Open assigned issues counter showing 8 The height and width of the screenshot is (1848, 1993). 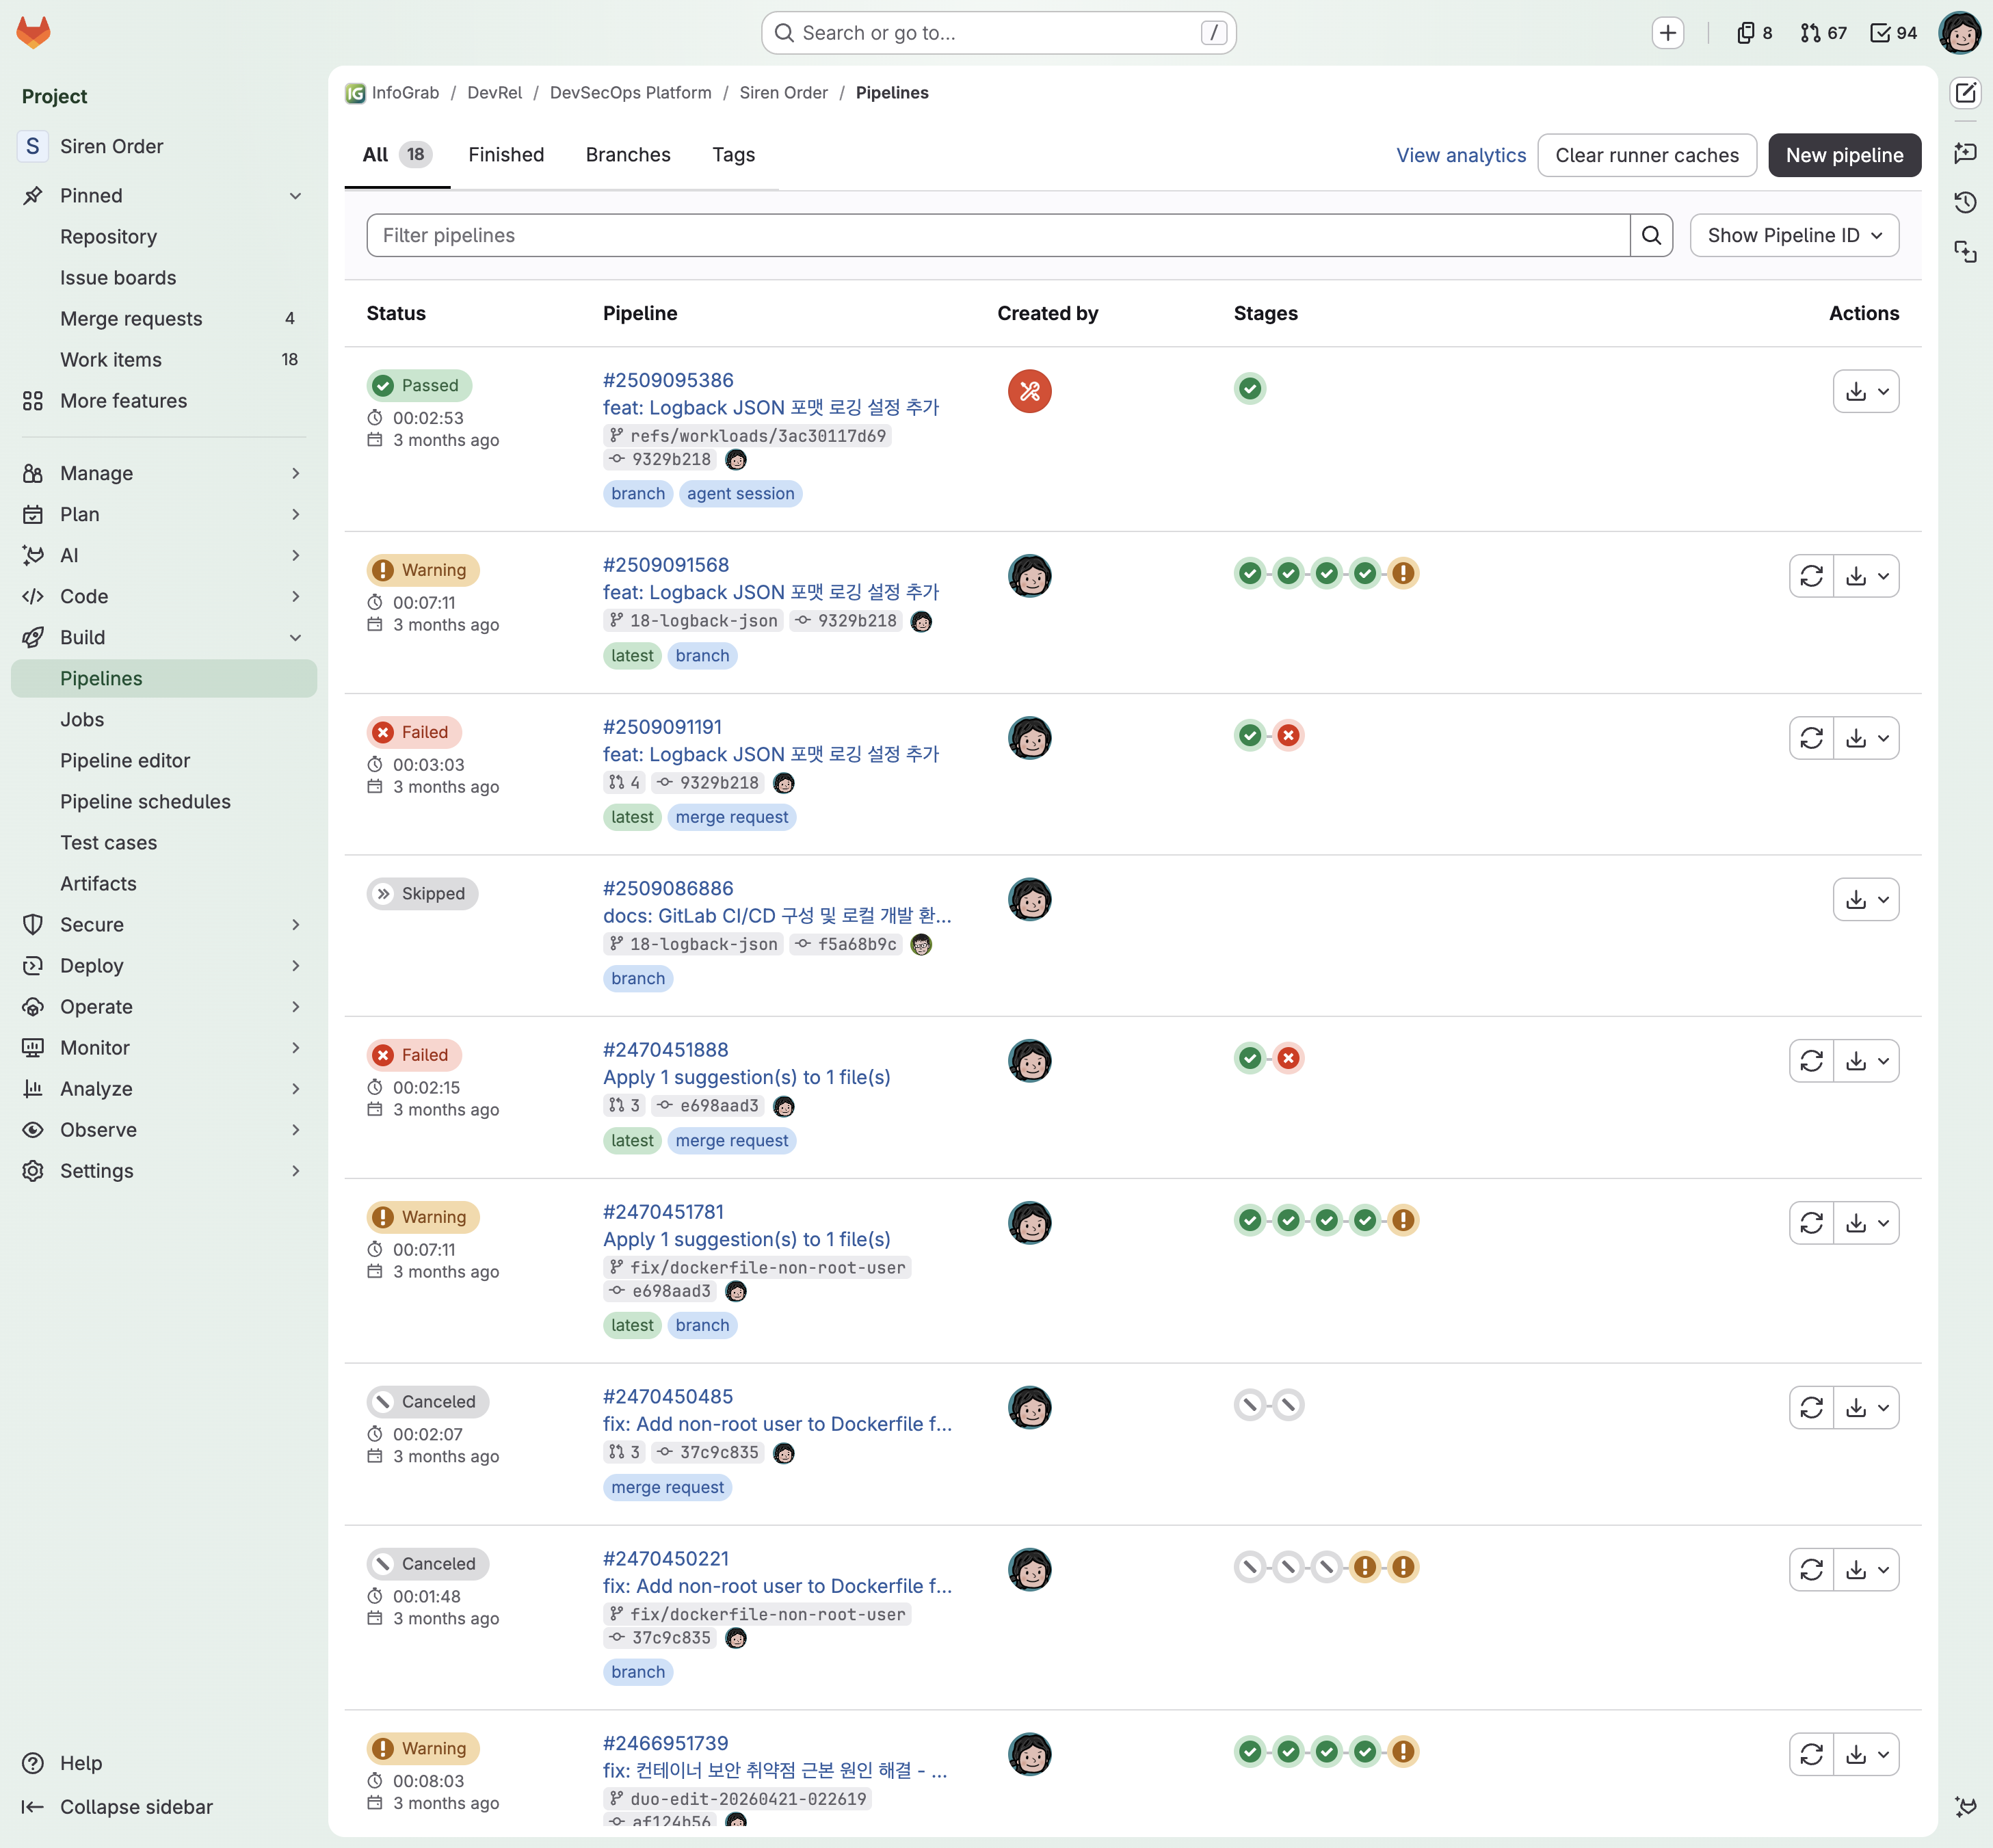click(1755, 33)
